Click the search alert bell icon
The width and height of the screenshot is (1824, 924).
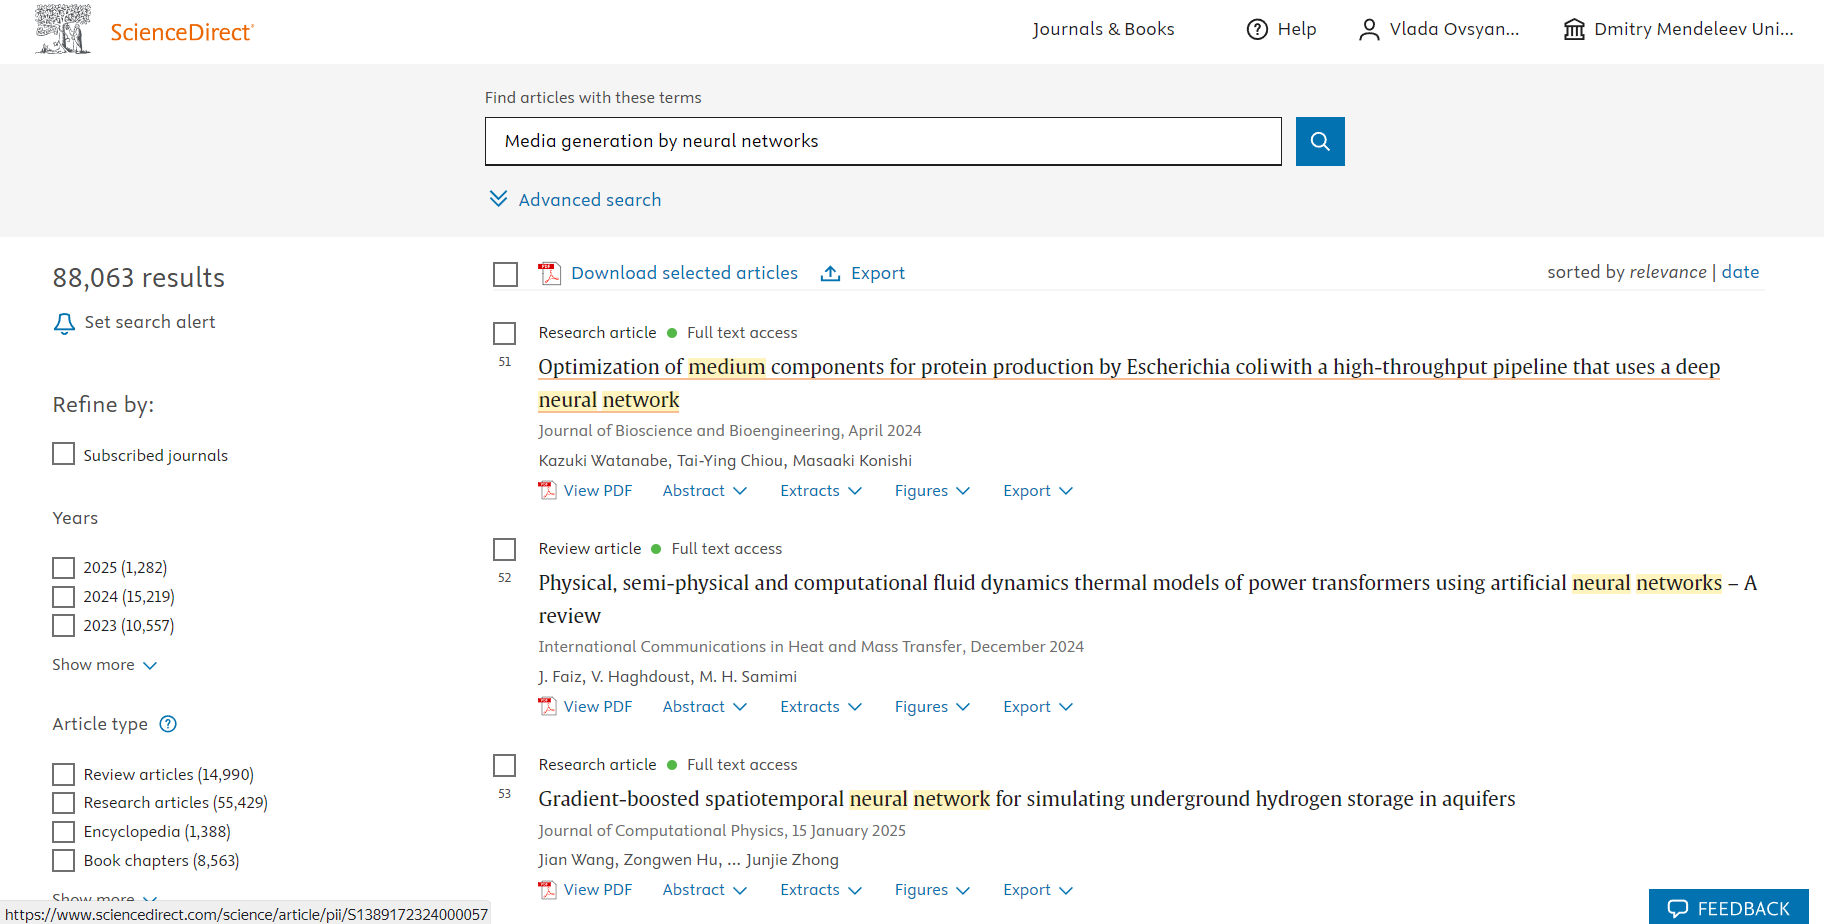tap(64, 323)
